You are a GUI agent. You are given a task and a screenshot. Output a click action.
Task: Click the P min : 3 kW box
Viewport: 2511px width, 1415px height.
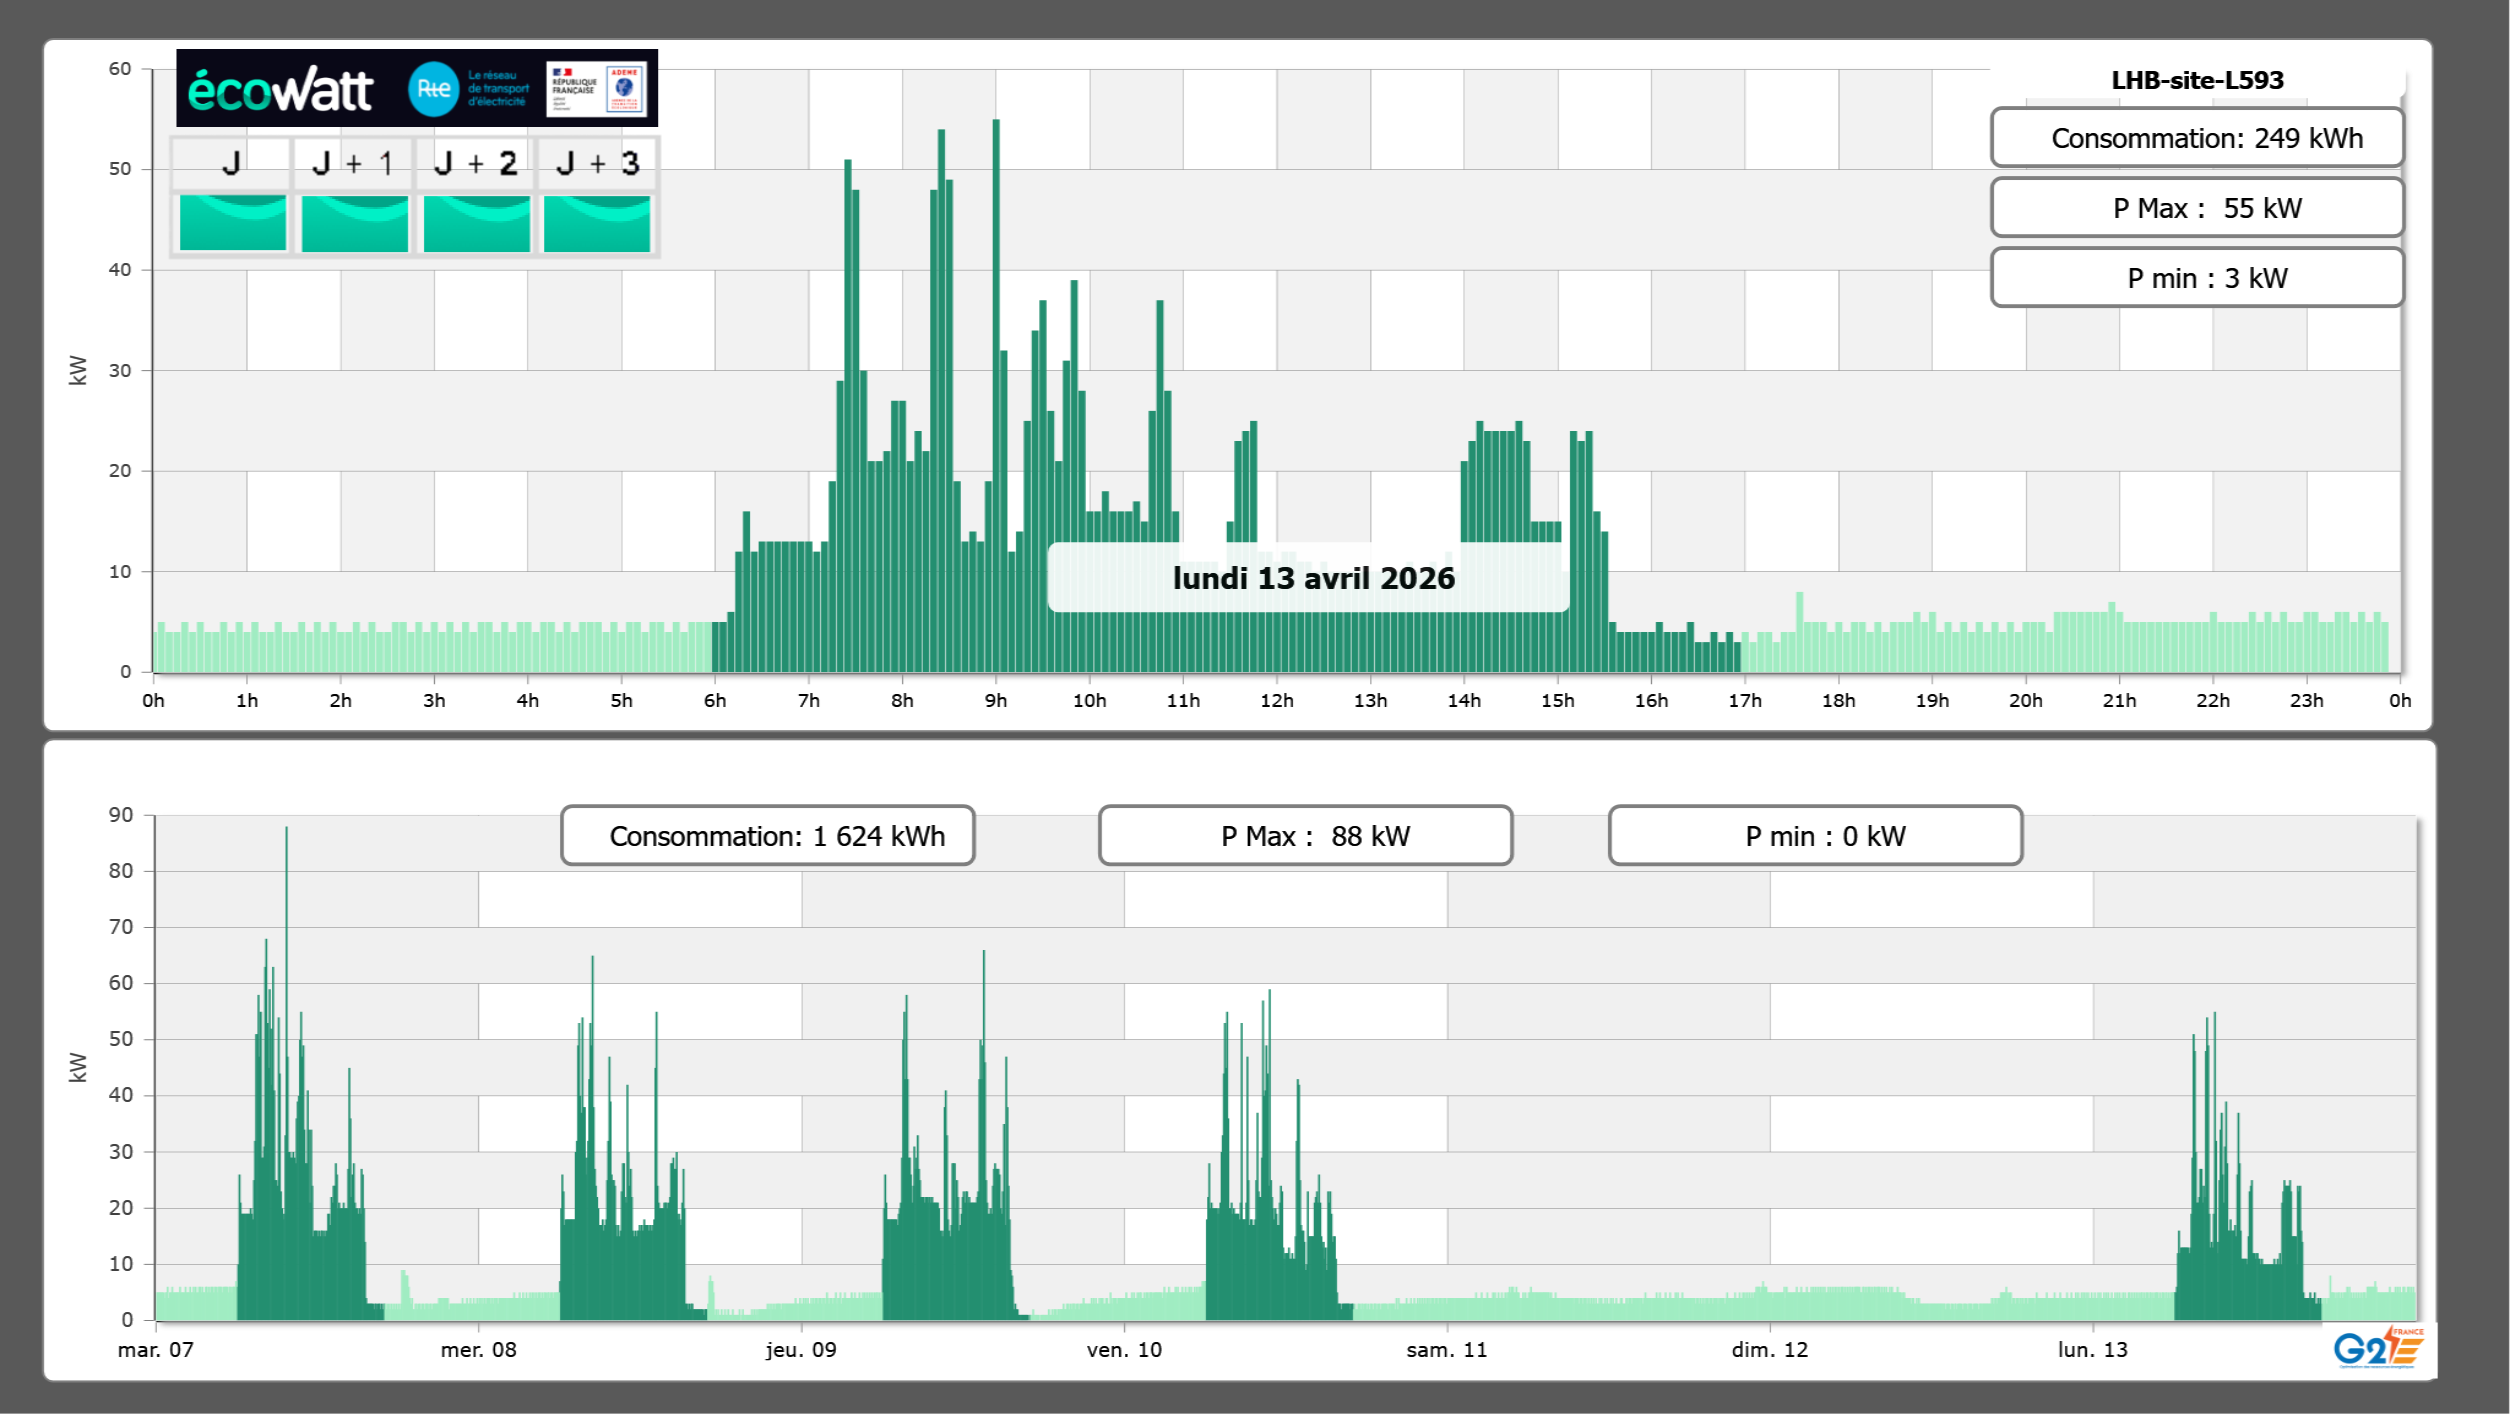[2196, 278]
